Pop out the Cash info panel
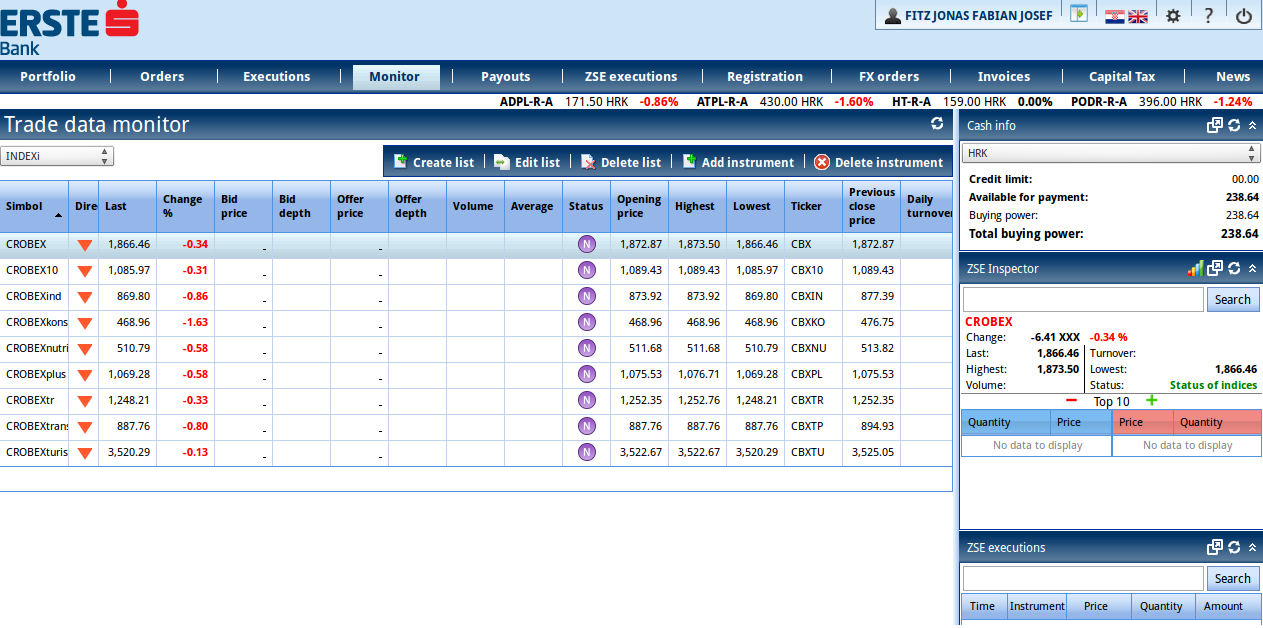Image resolution: width=1263 pixels, height=628 pixels. pyautogui.click(x=1214, y=125)
